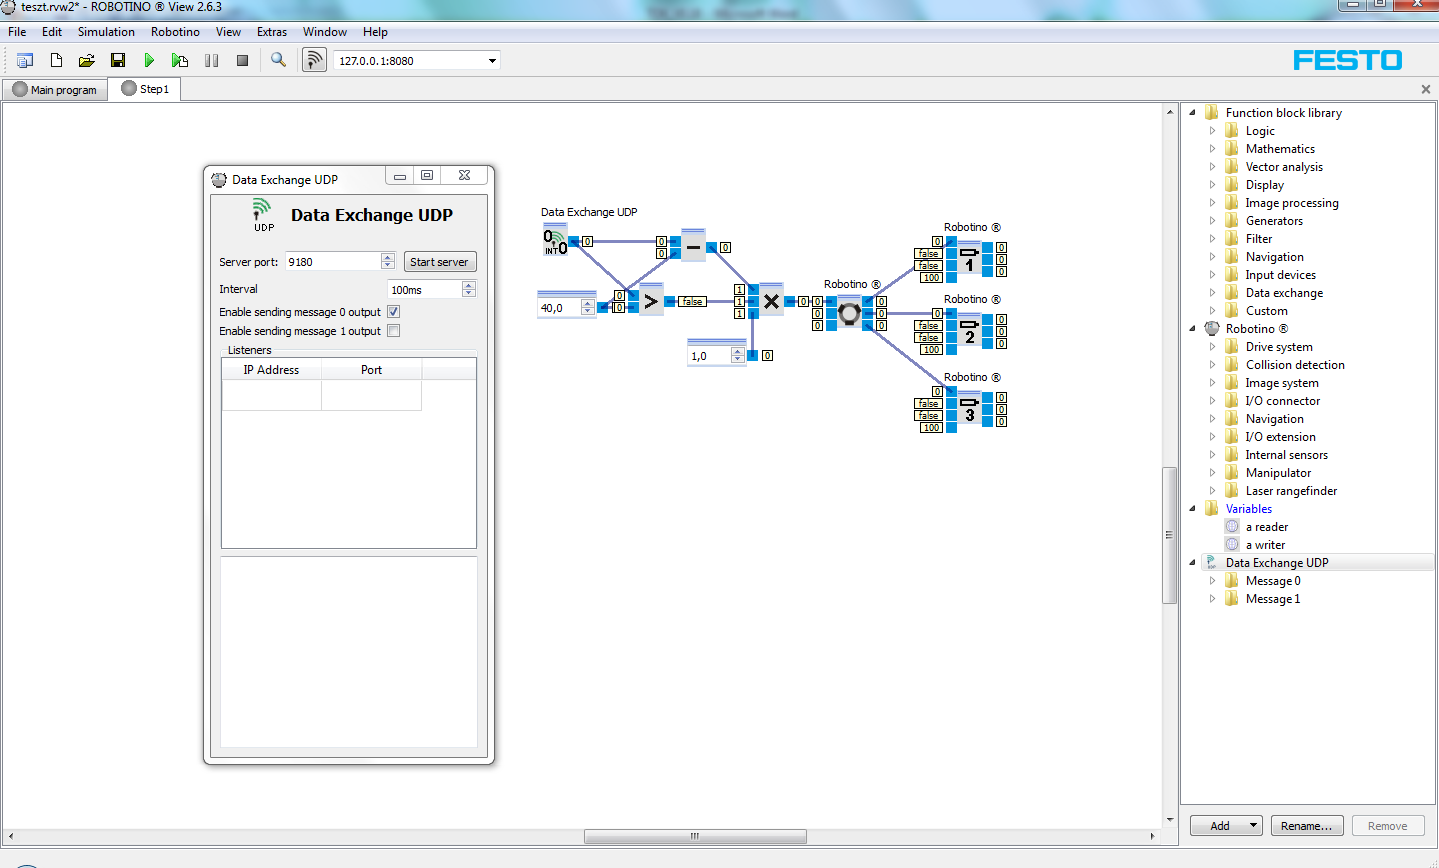Image resolution: width=1439 pixels, height=868 pixels.
Task: Click the Server port input field
Action: [333, 262]
